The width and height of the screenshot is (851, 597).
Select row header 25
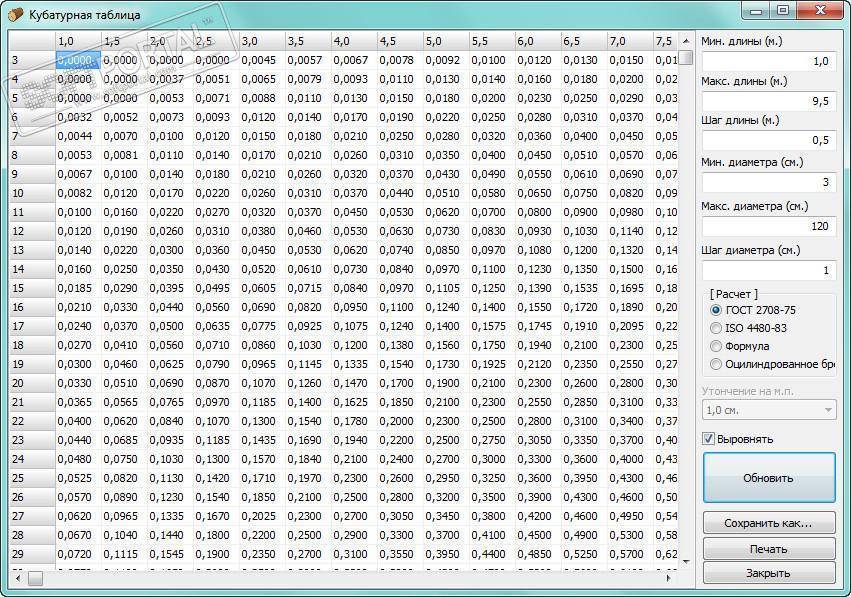pos(32,478)
